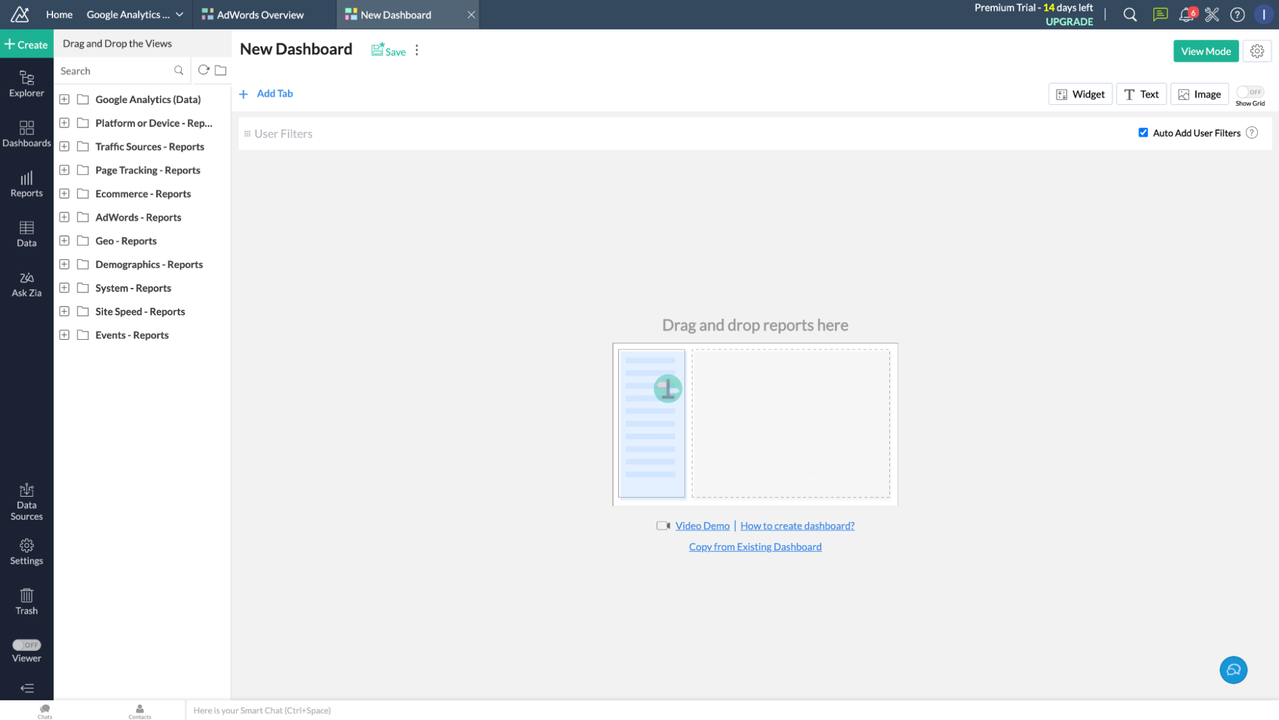Open dashboard settings with the gear icon
This screenshot has height=720, width=1279.
[1256, 50]
